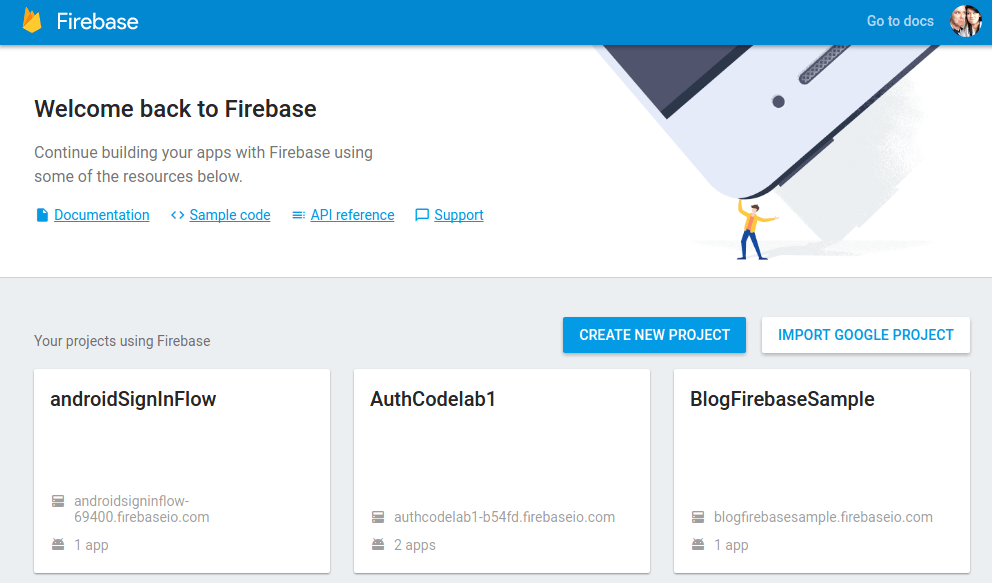Click '1 app' on BlogFirebaseSample card
Image resolution: width=992 pixels, height=583 pixels.
(x=731, y=545)
